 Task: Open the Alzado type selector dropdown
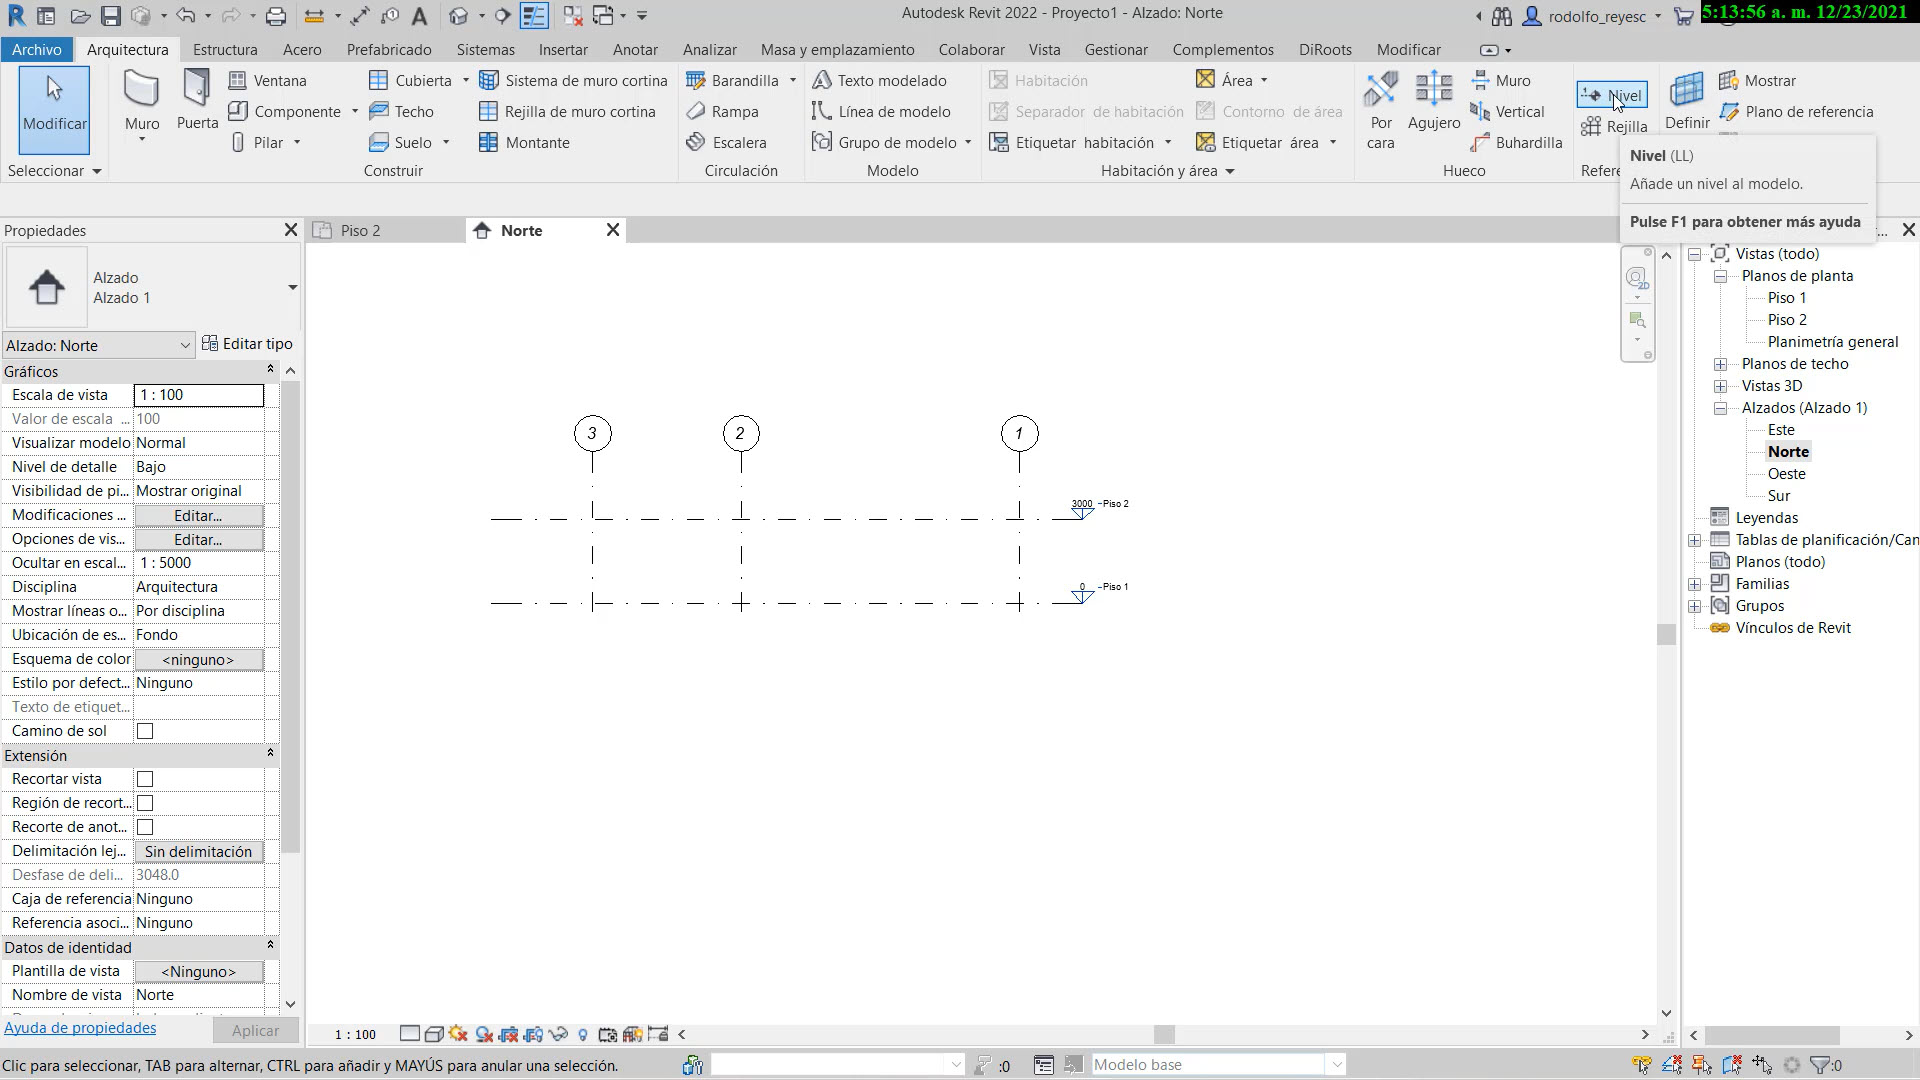292,287
